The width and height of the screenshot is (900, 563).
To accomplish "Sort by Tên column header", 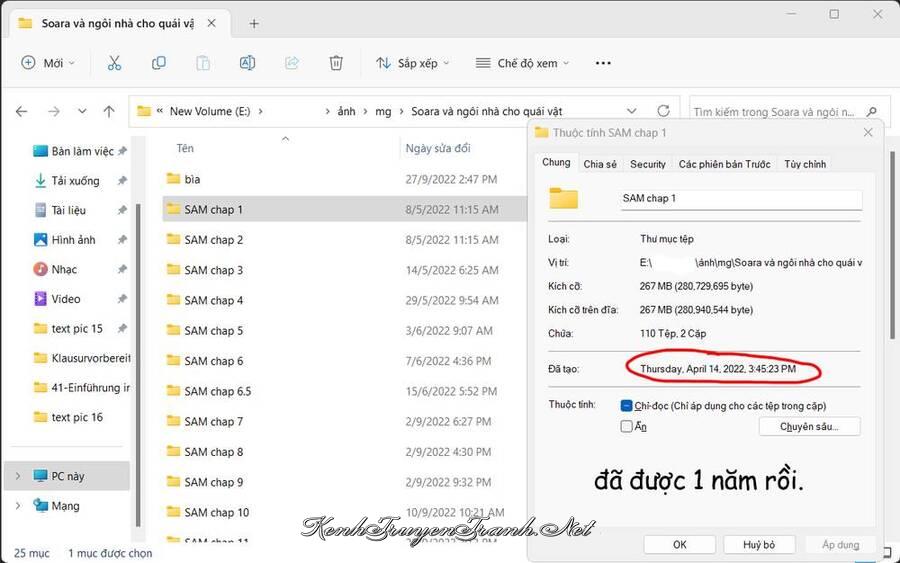I will point(185,149).
